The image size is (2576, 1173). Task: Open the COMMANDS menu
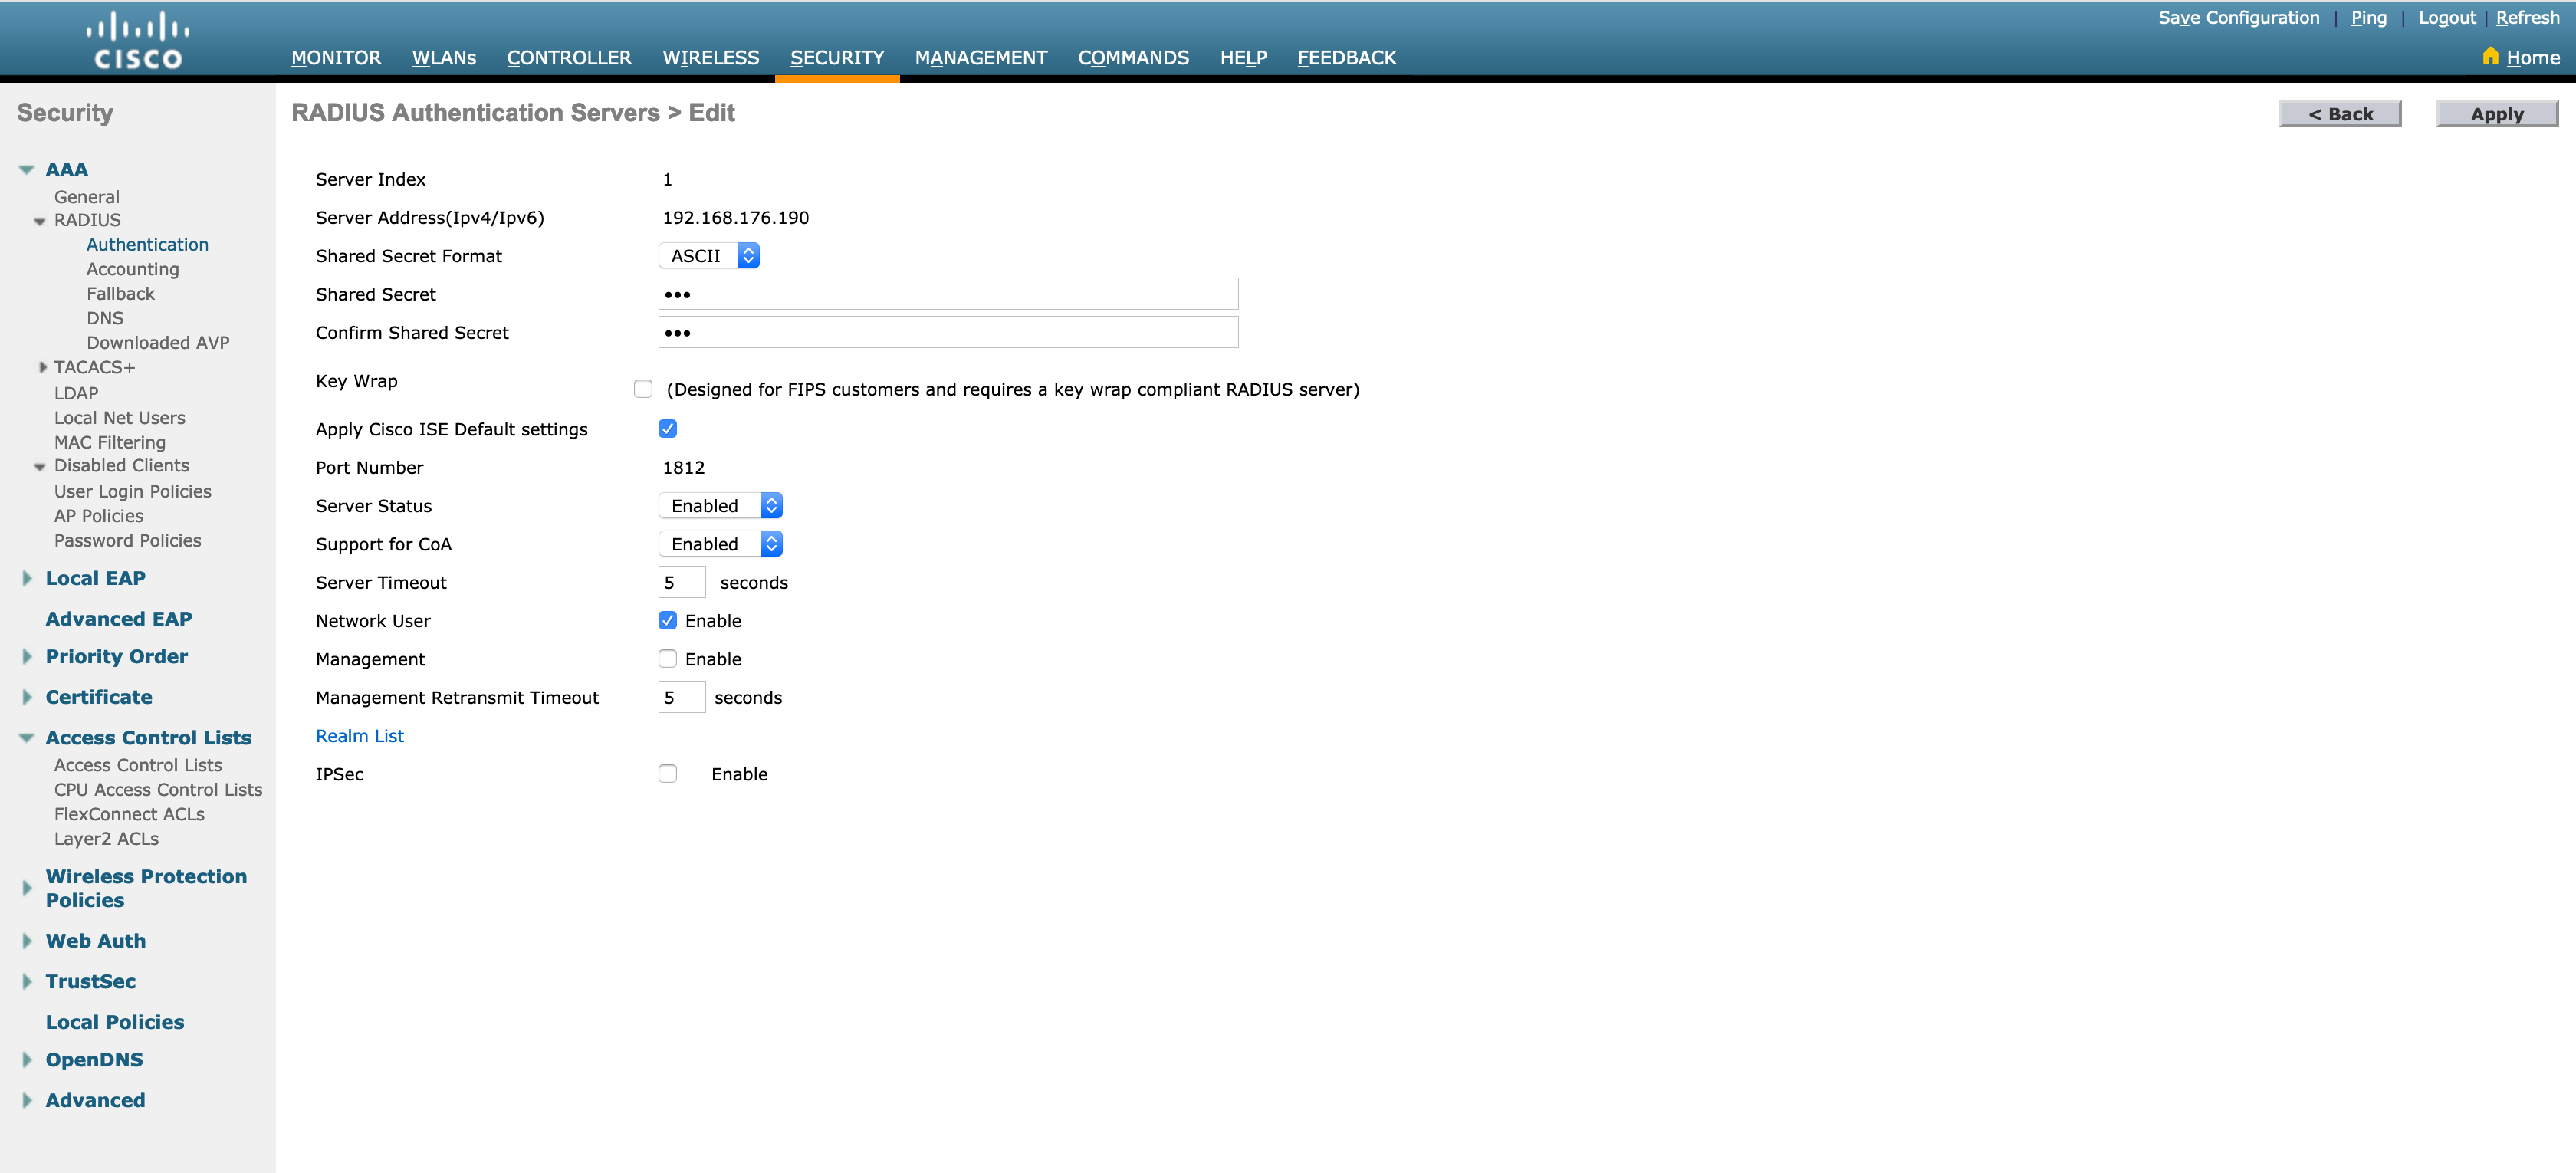pos(1133,58)
